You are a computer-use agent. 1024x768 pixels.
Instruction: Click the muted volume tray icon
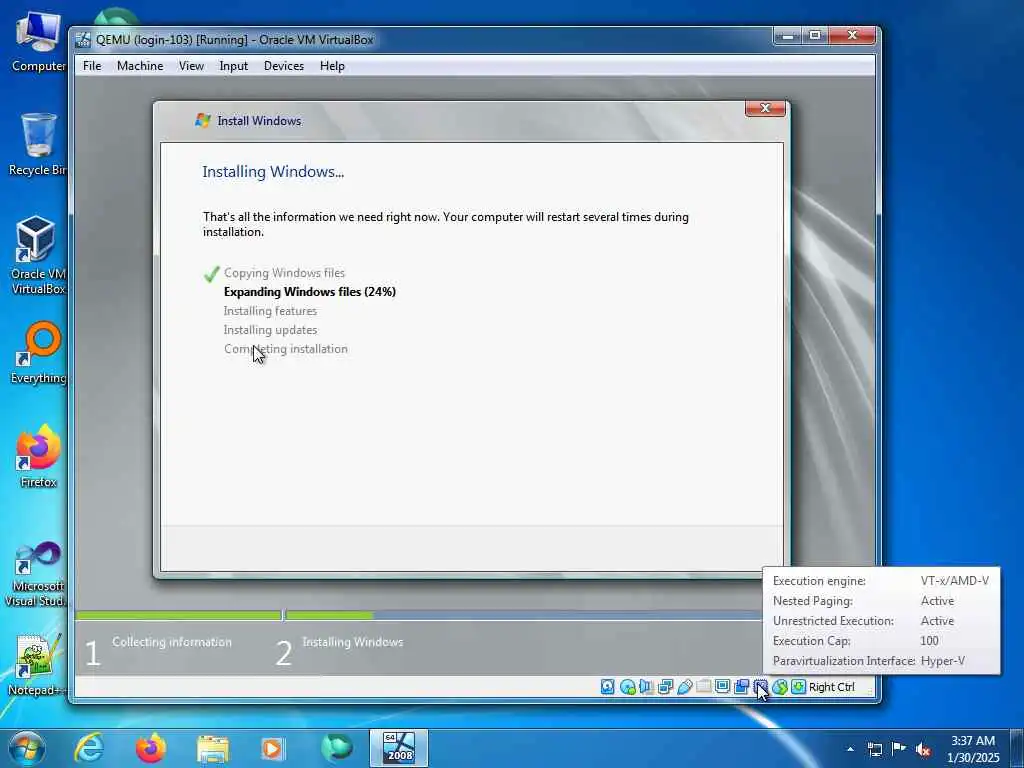(x=923, y=750)
